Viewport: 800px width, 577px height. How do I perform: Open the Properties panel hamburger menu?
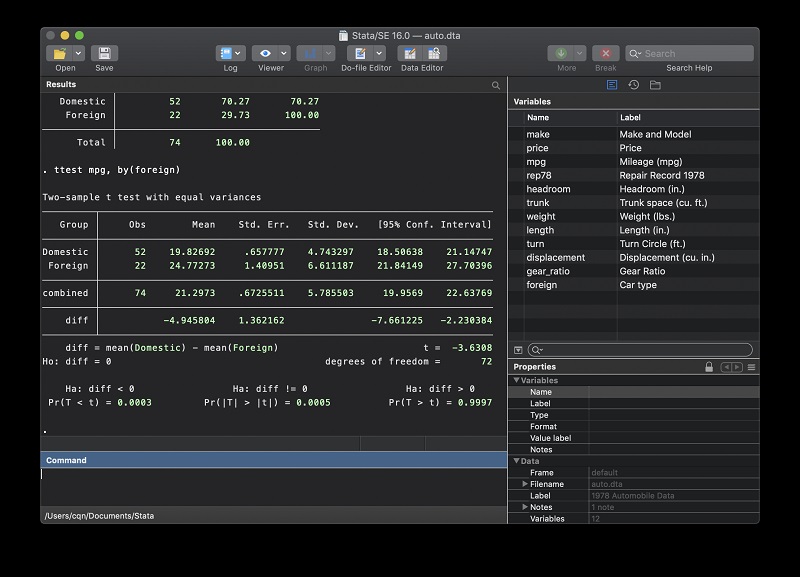[x=751, y=367]
